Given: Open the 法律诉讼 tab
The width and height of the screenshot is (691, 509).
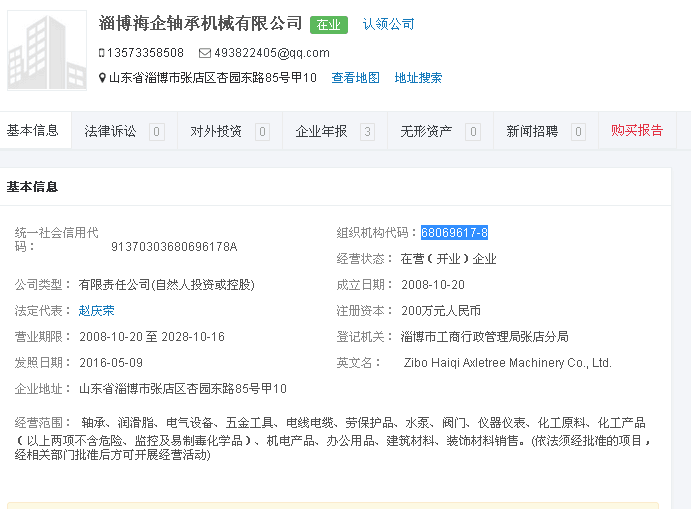Looking at the screenshot, I should pyautogui.click(x=110, y=131).
